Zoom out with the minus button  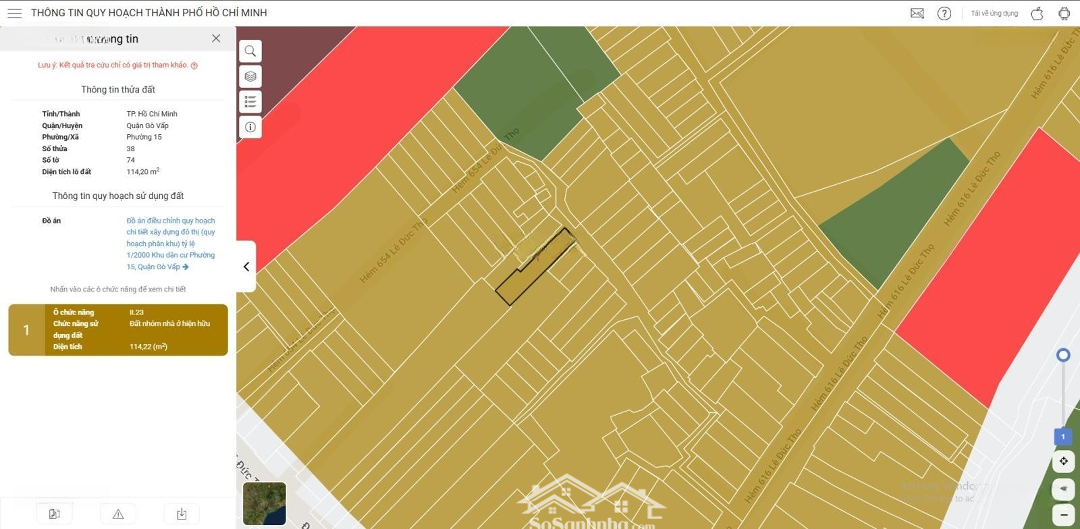(x=1064, y=513)
